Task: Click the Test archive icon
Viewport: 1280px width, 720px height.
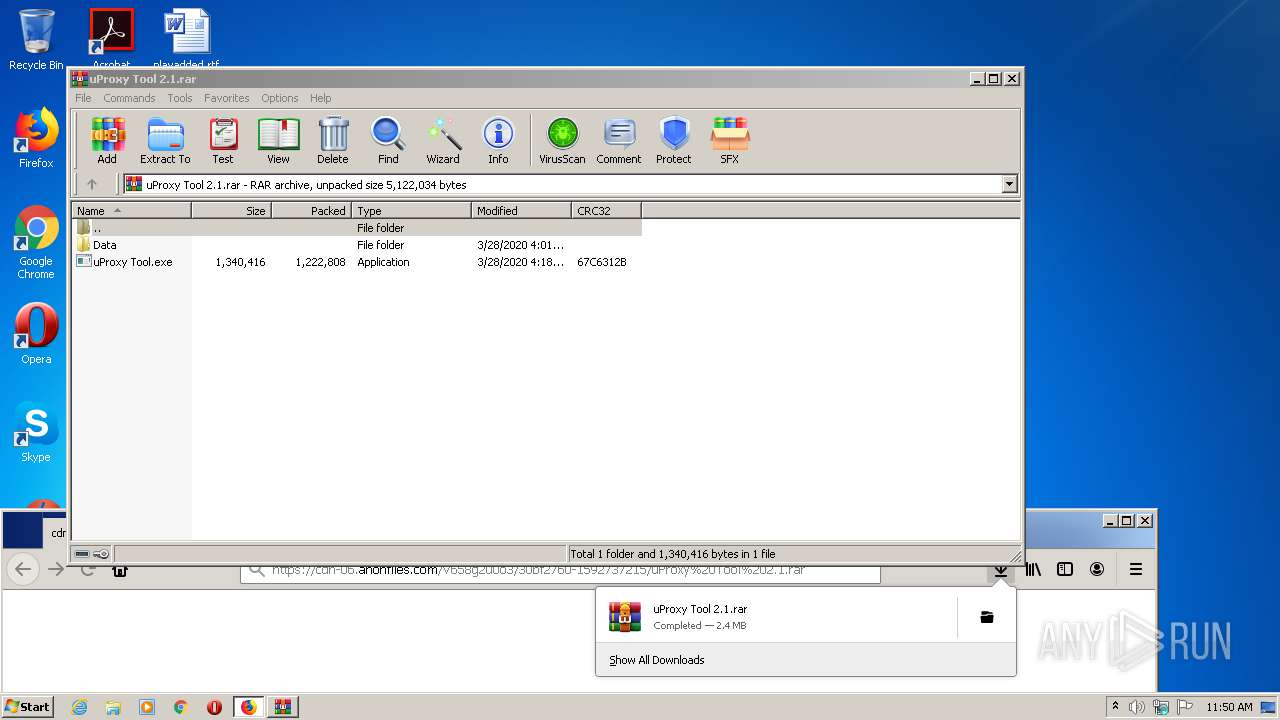Action: (x=223, y=141)
